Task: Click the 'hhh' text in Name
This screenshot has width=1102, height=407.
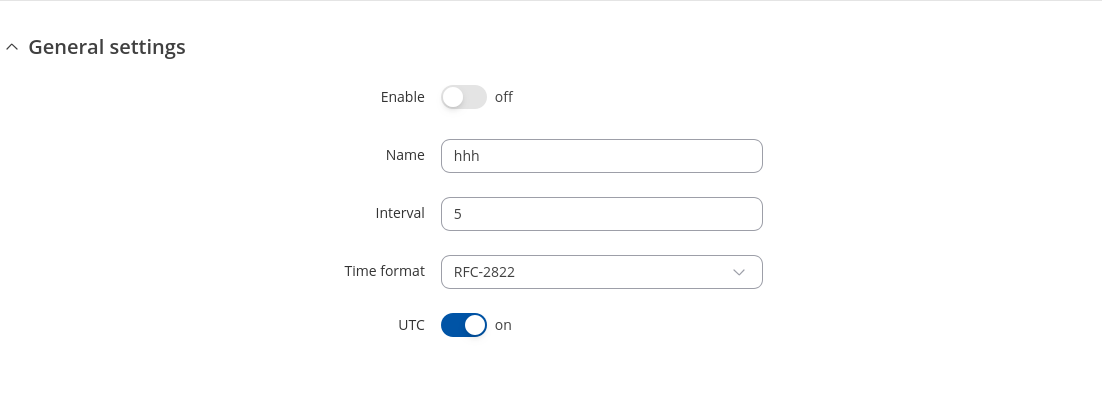Action: coord(467,156)
